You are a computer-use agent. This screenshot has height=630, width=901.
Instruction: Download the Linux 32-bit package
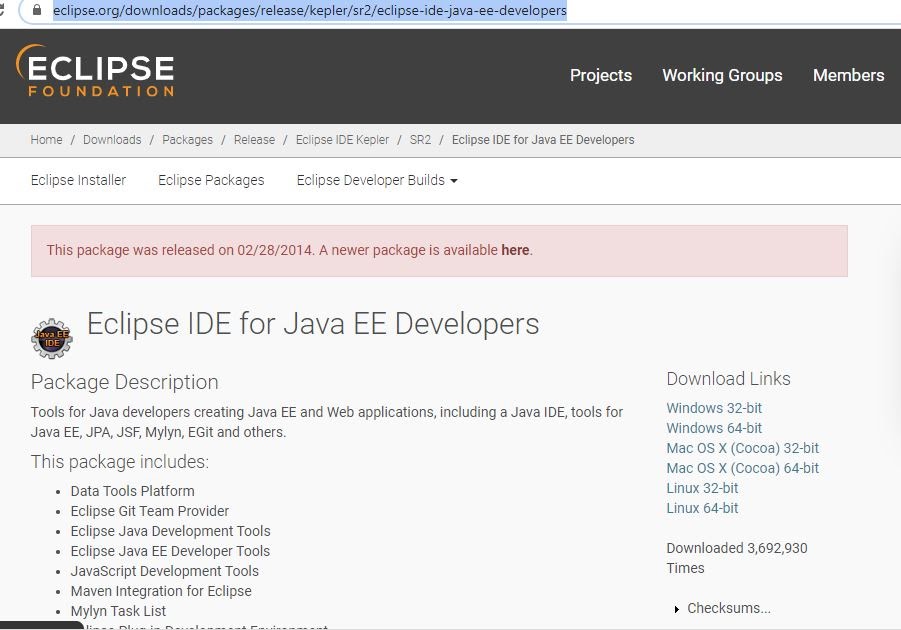(702, 488)
